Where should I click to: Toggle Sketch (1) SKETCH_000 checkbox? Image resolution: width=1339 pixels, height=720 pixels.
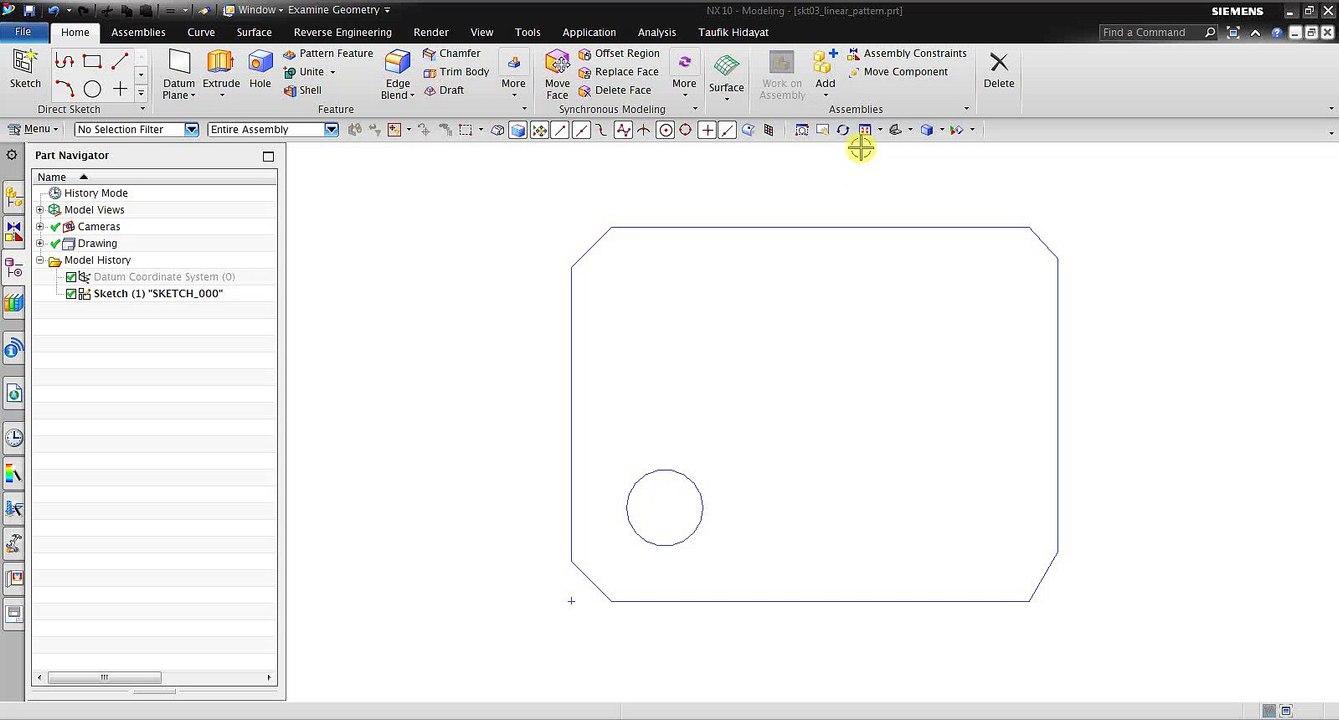(x=71, y=294)
